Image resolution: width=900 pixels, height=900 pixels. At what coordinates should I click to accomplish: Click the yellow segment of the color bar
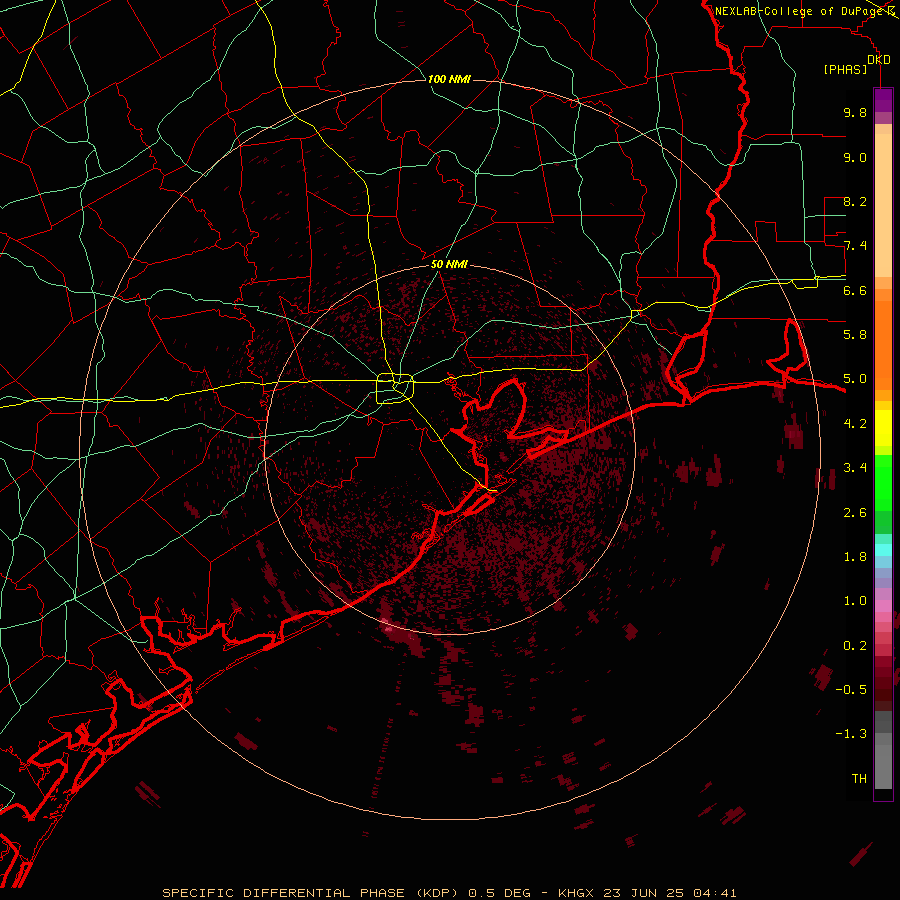pos(883,428)
